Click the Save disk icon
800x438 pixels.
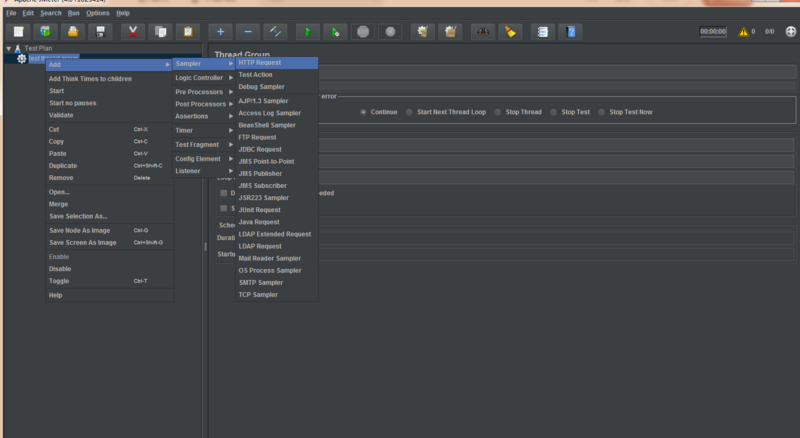101,32
